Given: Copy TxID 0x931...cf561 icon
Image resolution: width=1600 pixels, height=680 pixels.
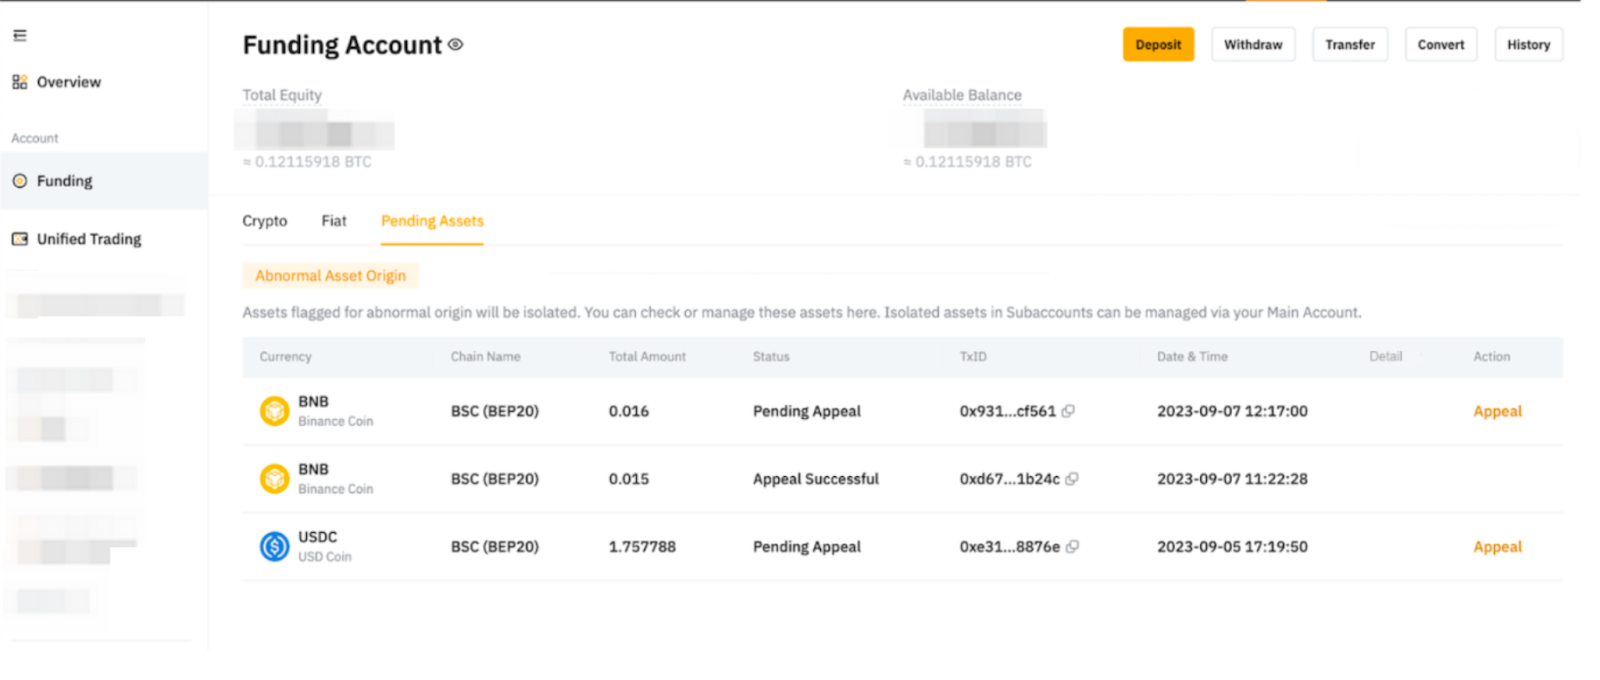Looking at the screenshot, I should pyautogui.click(x=1068, y=411).
